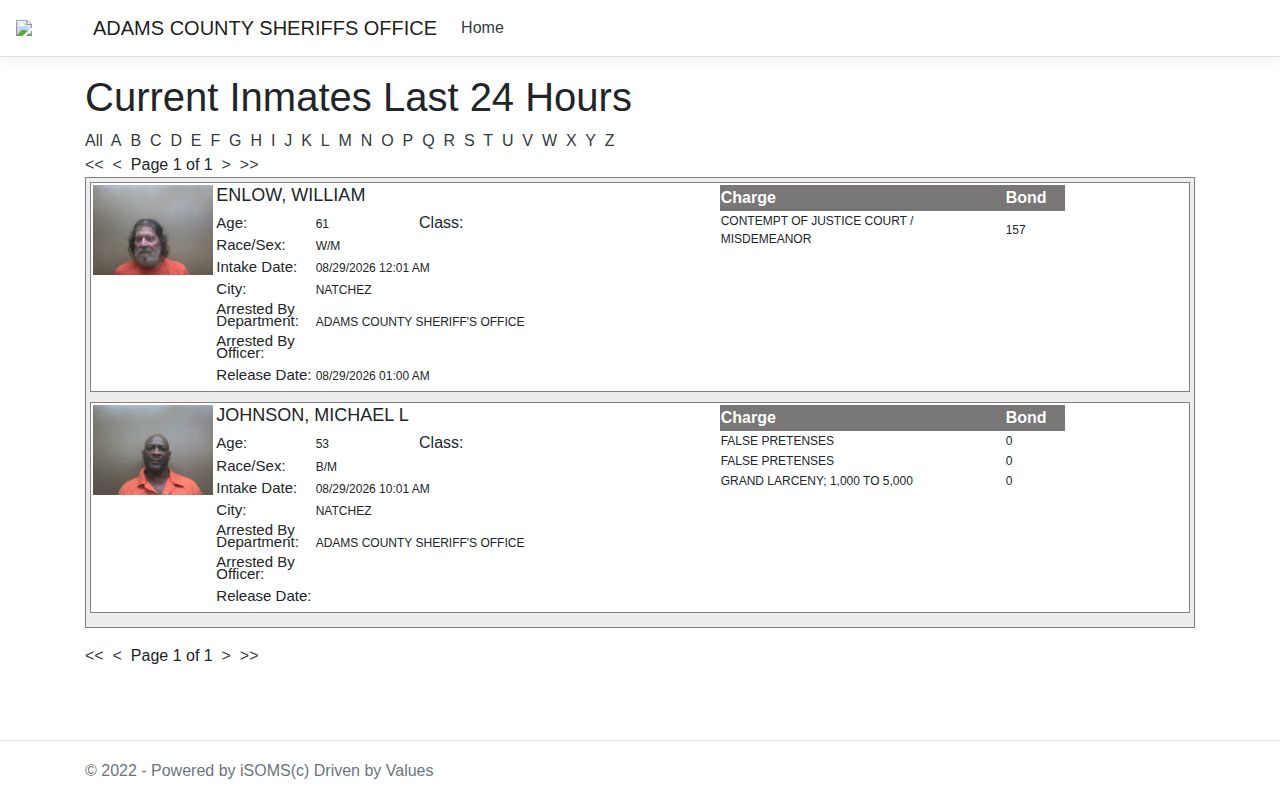The height and width of the screenshot is (800, 1280).
Task: Click race/sex value B/M
Action: [x=326, y=467]
